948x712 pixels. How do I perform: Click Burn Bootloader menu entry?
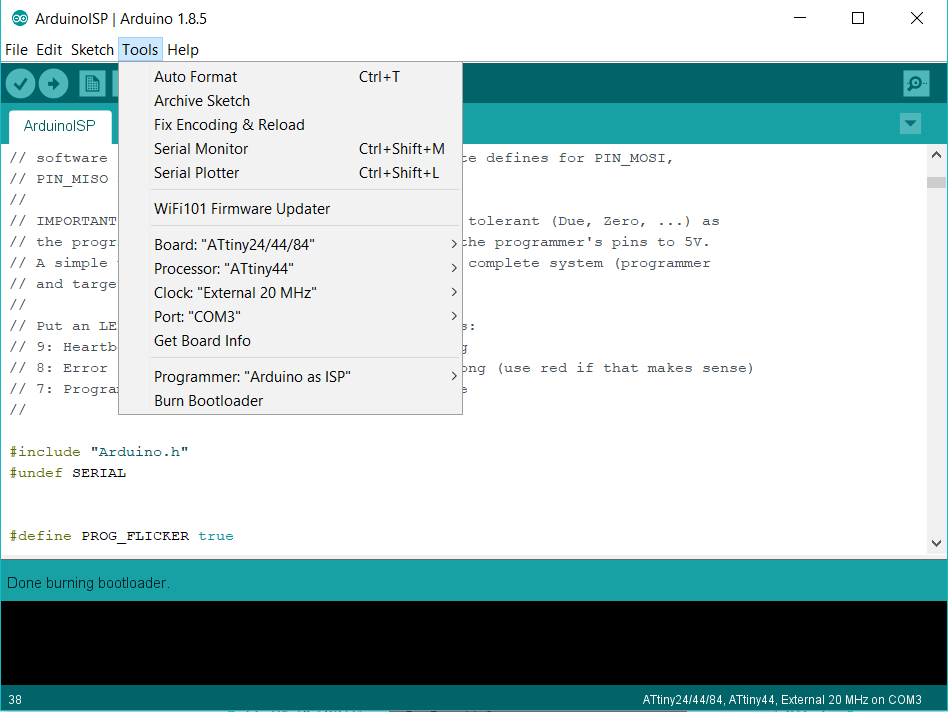pyautogui.click(x=290, y=401)
